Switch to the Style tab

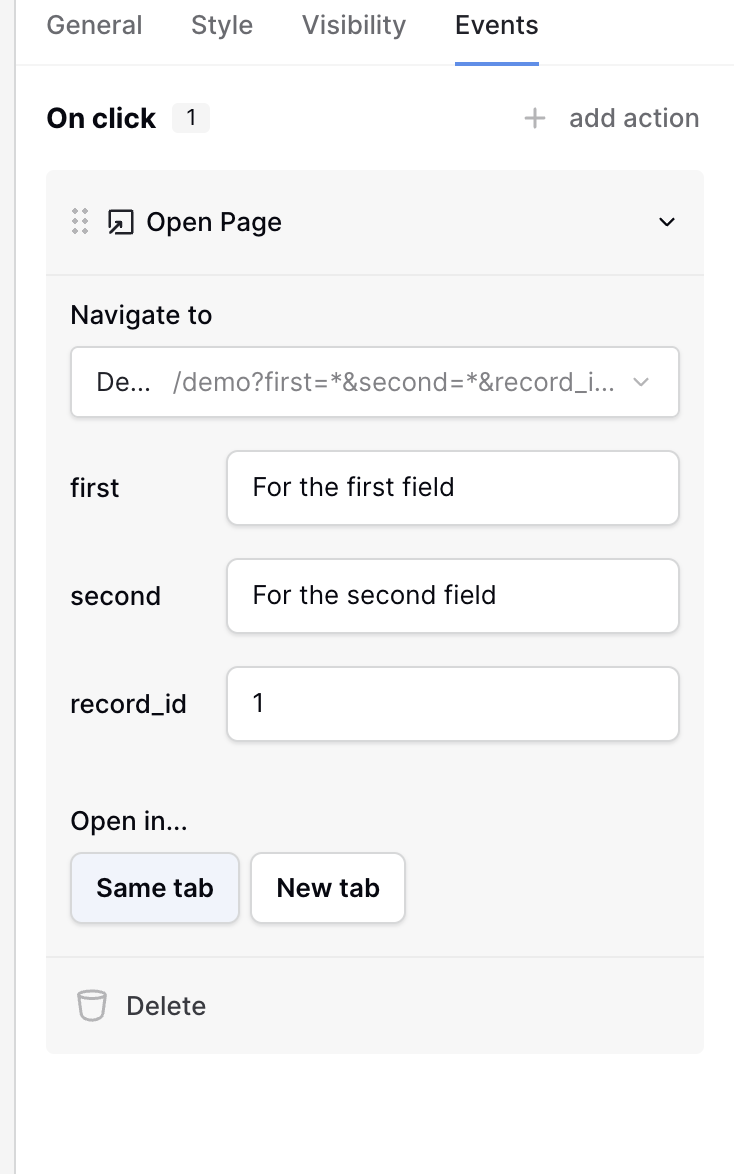[222, 26]
